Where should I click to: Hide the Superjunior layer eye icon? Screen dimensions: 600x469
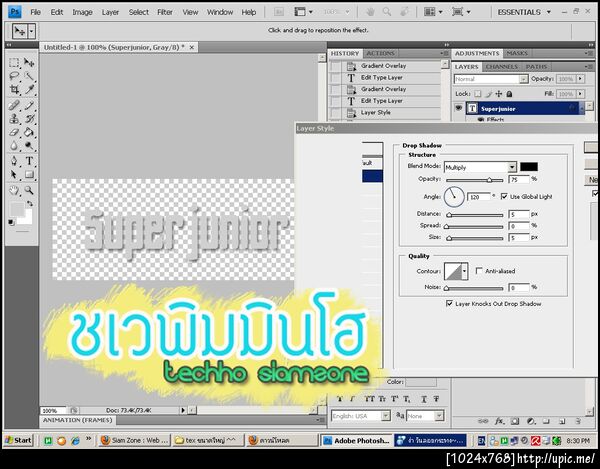tap(458, 108)
